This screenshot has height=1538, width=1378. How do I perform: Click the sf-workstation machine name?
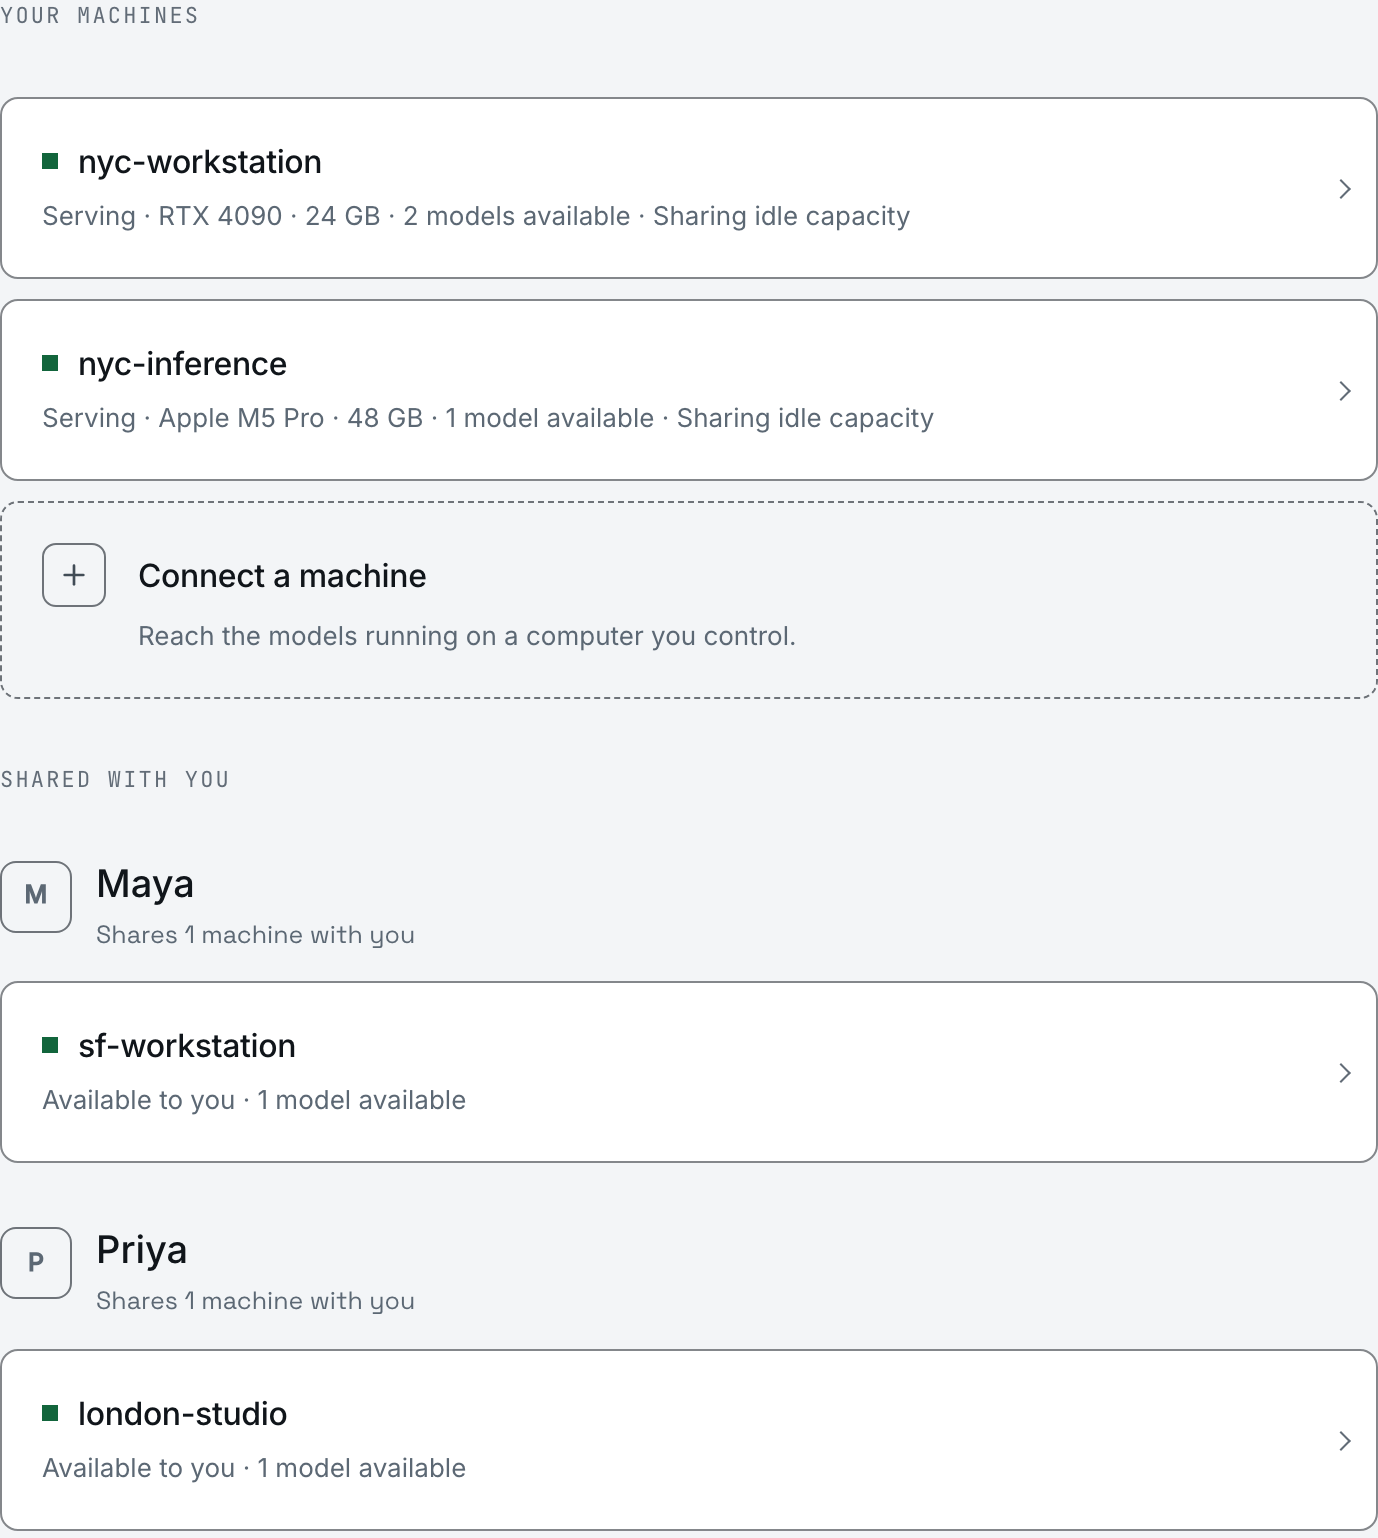(187, 1046)
